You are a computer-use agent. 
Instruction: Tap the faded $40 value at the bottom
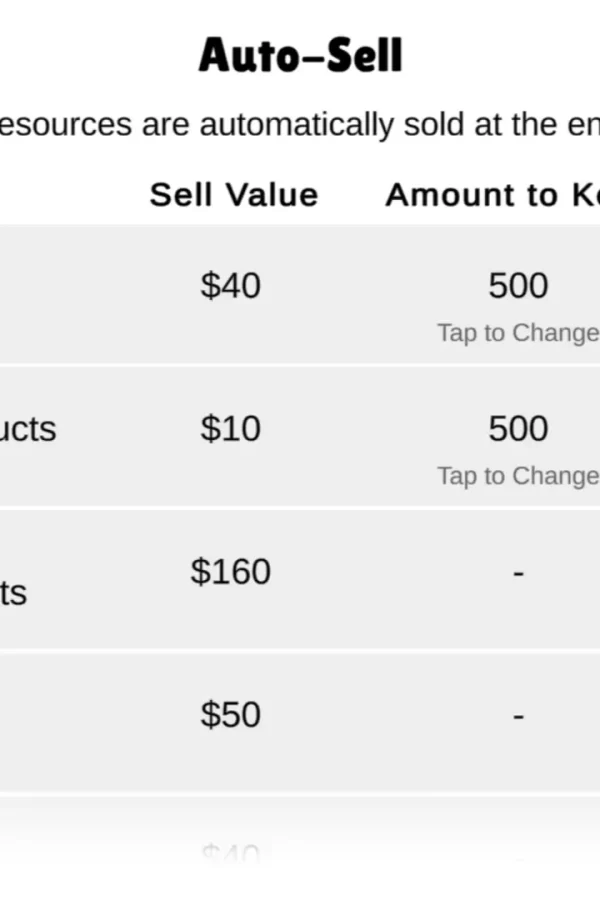click(x=230, y=855)
